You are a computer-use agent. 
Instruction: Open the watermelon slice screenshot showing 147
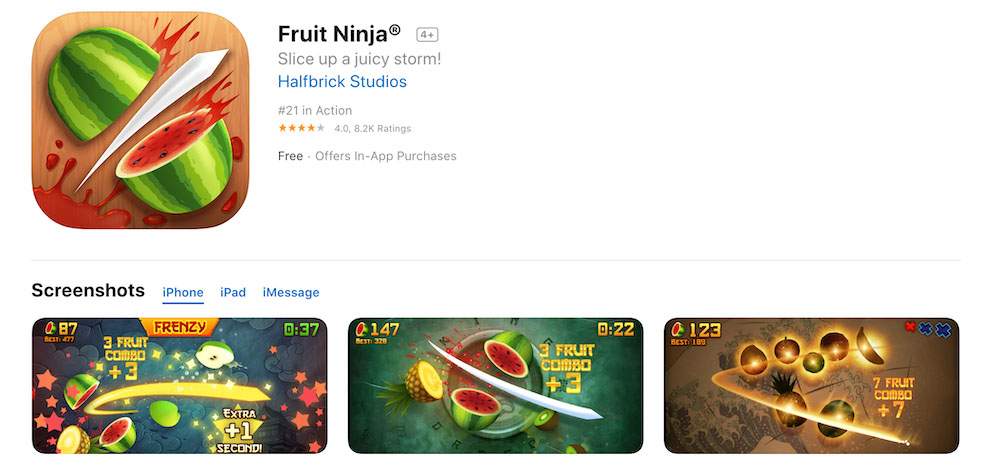[496, 386]
